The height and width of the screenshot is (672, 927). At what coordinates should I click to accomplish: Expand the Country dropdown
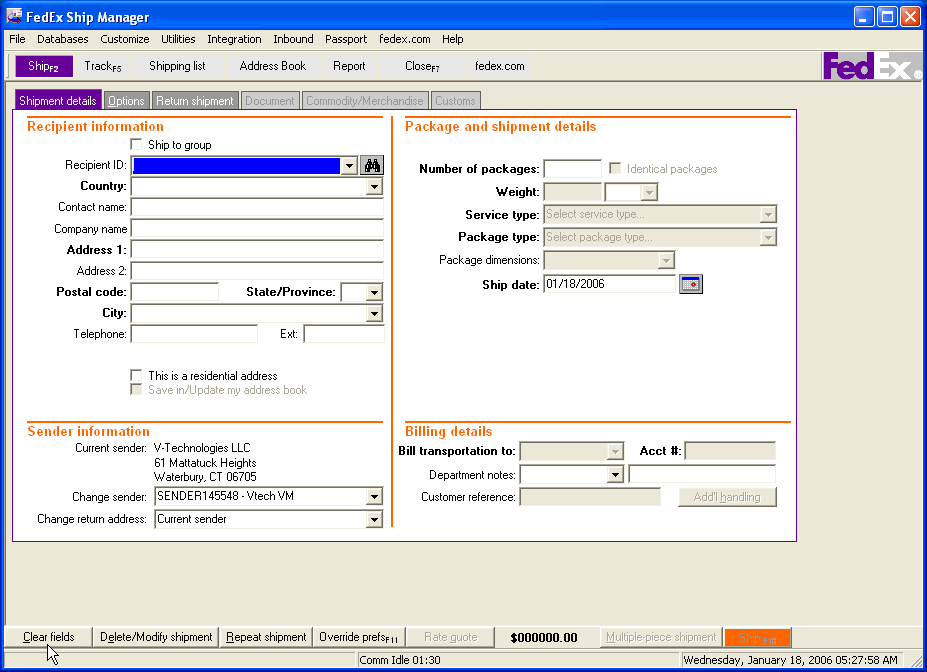pyautogui.click(x=374, y=187)
